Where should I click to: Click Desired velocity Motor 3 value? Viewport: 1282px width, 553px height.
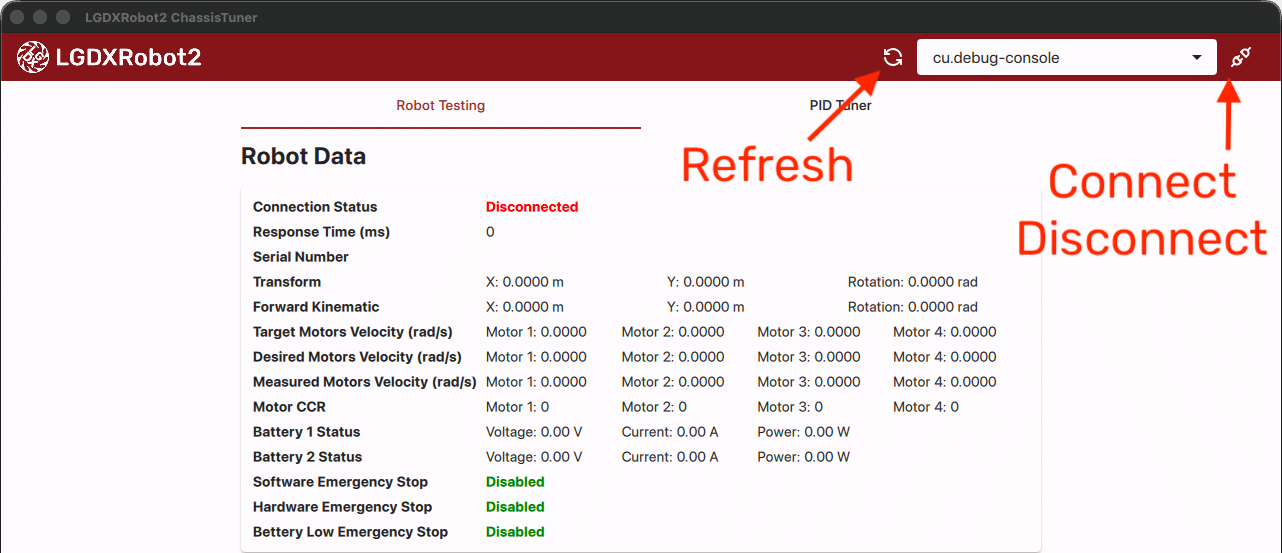click(808, 357)
